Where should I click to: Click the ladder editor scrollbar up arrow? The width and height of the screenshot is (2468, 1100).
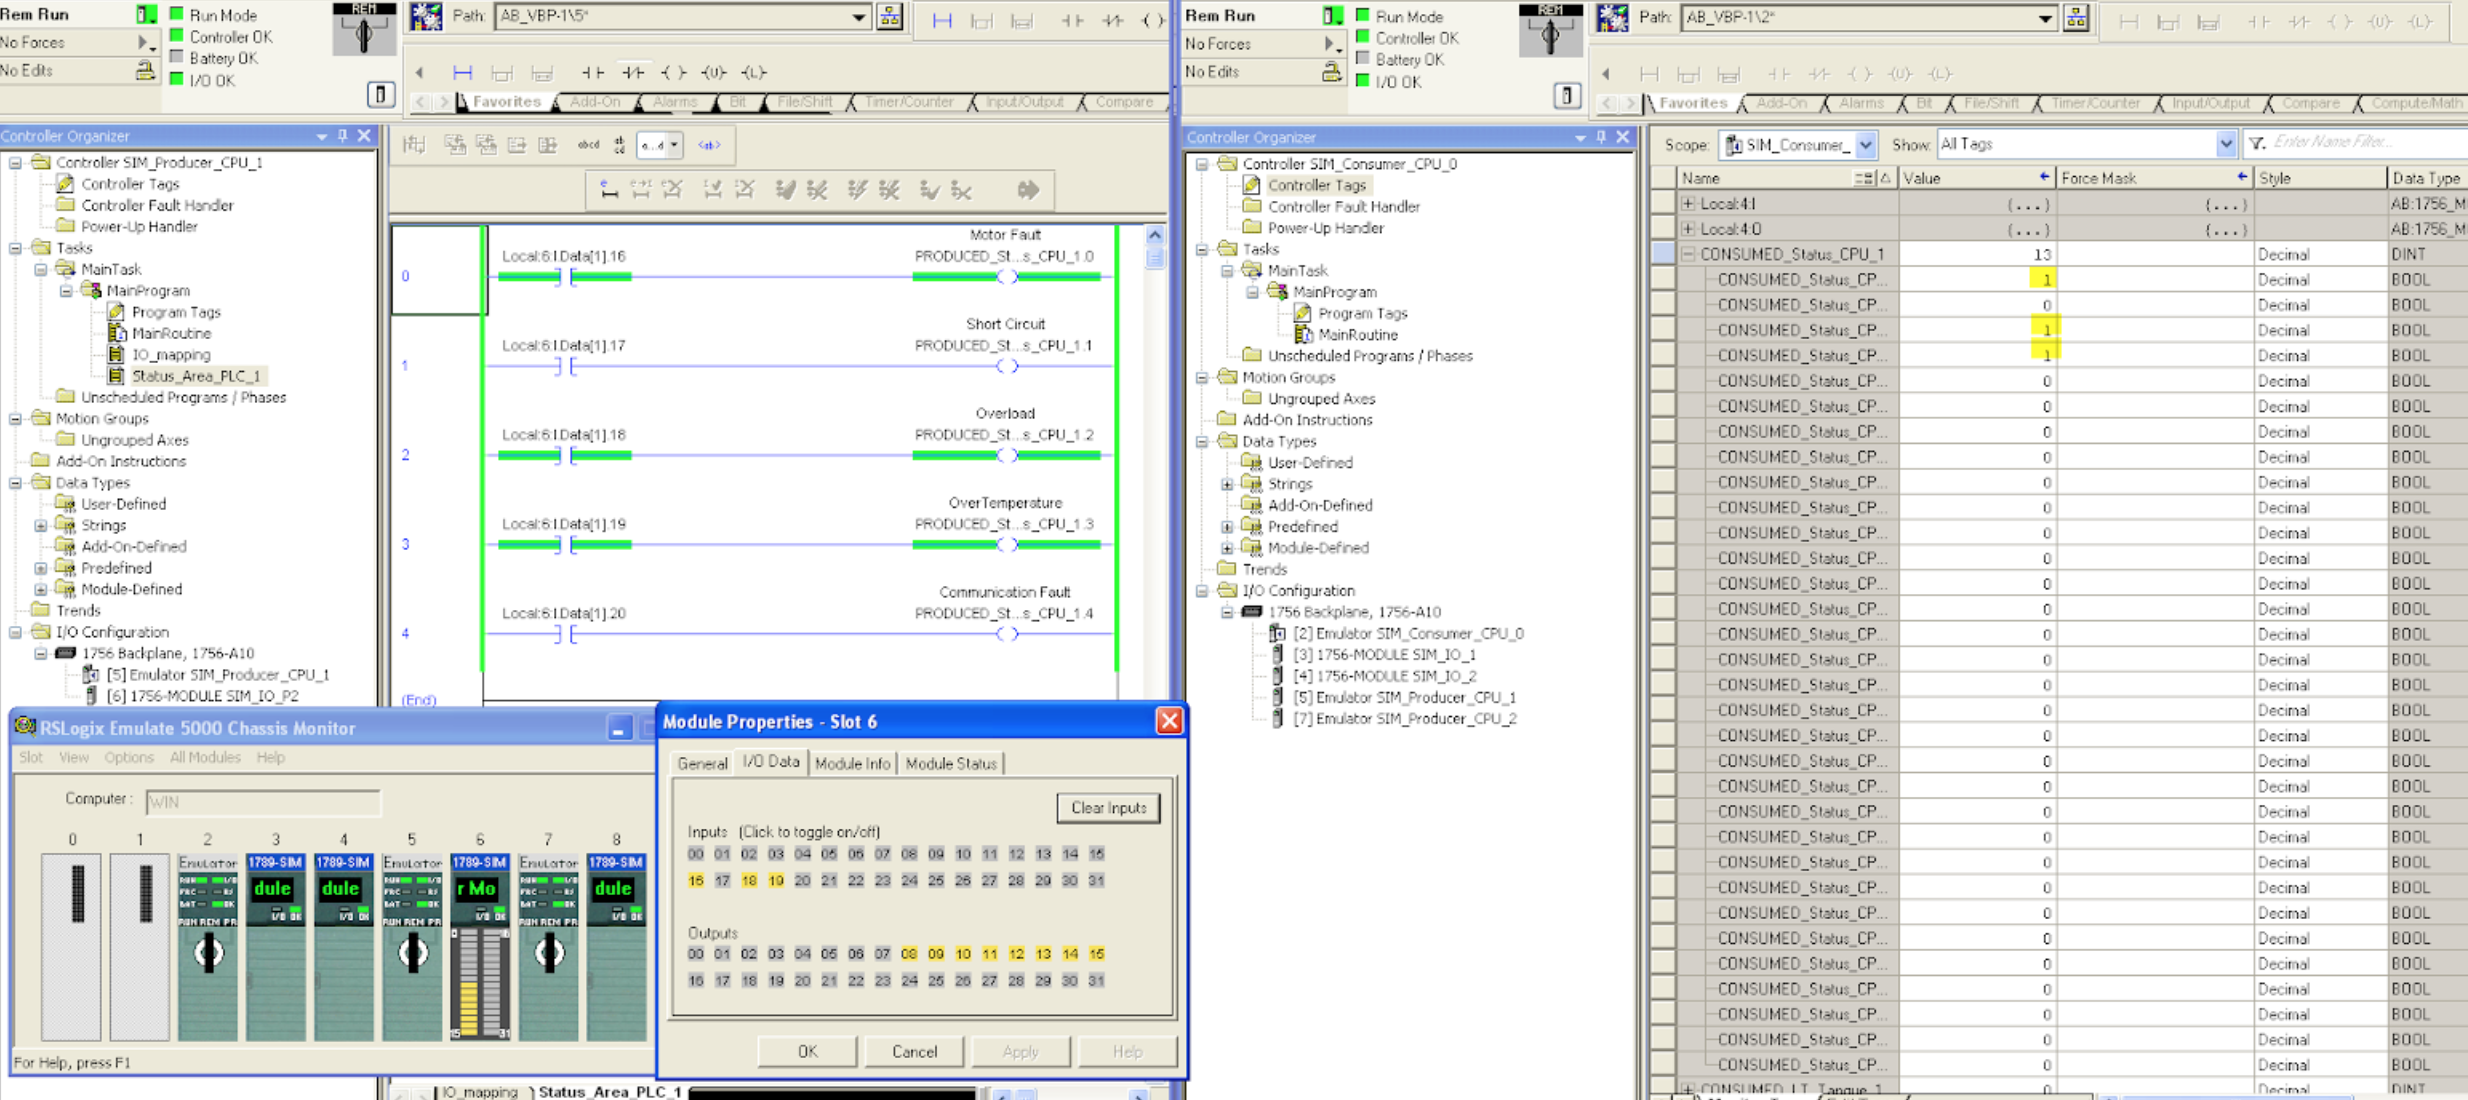click(1155, 234)
